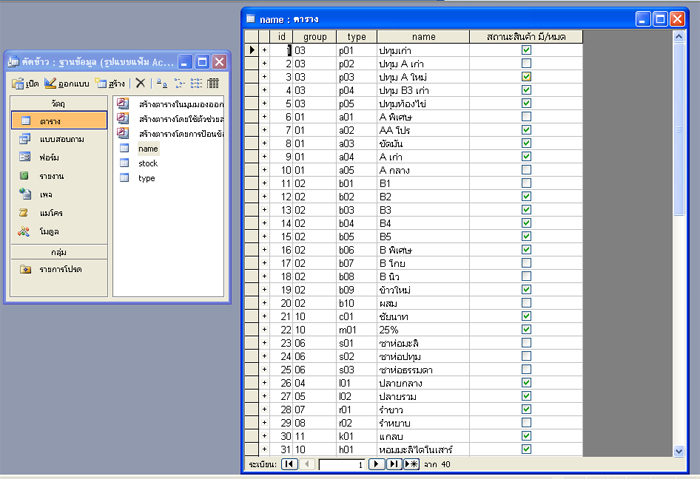Expand subdatasheet for row id 15
The height and width of the screenshot is (479, 700).
click(264, 236)
